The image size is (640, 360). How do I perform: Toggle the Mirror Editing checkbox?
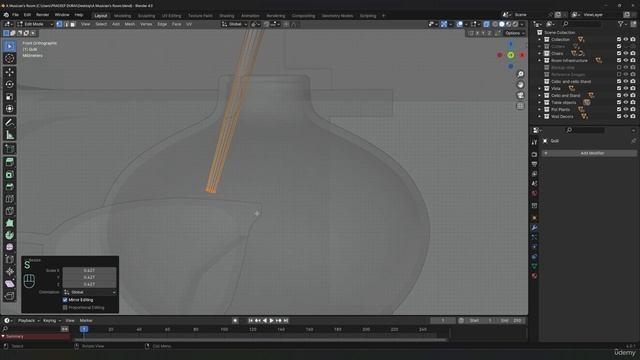(x=65, y=300)
